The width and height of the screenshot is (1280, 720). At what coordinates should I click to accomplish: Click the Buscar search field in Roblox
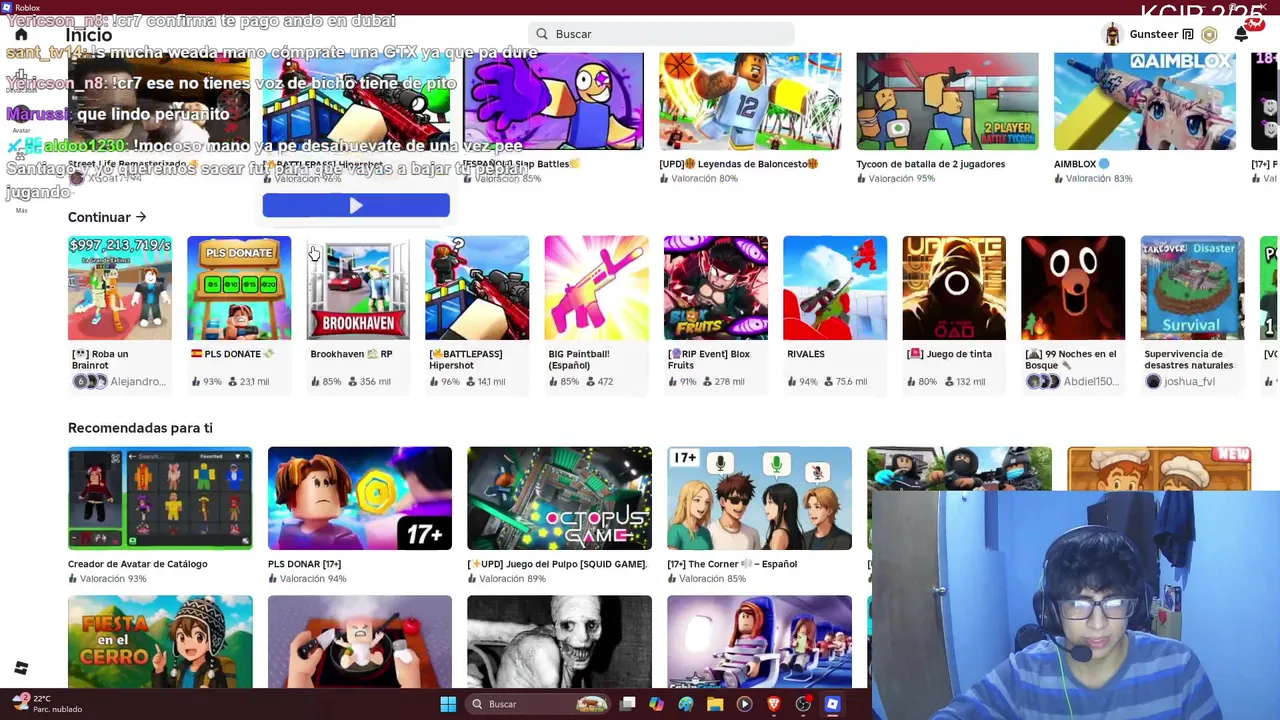click(x=661, y=34)
